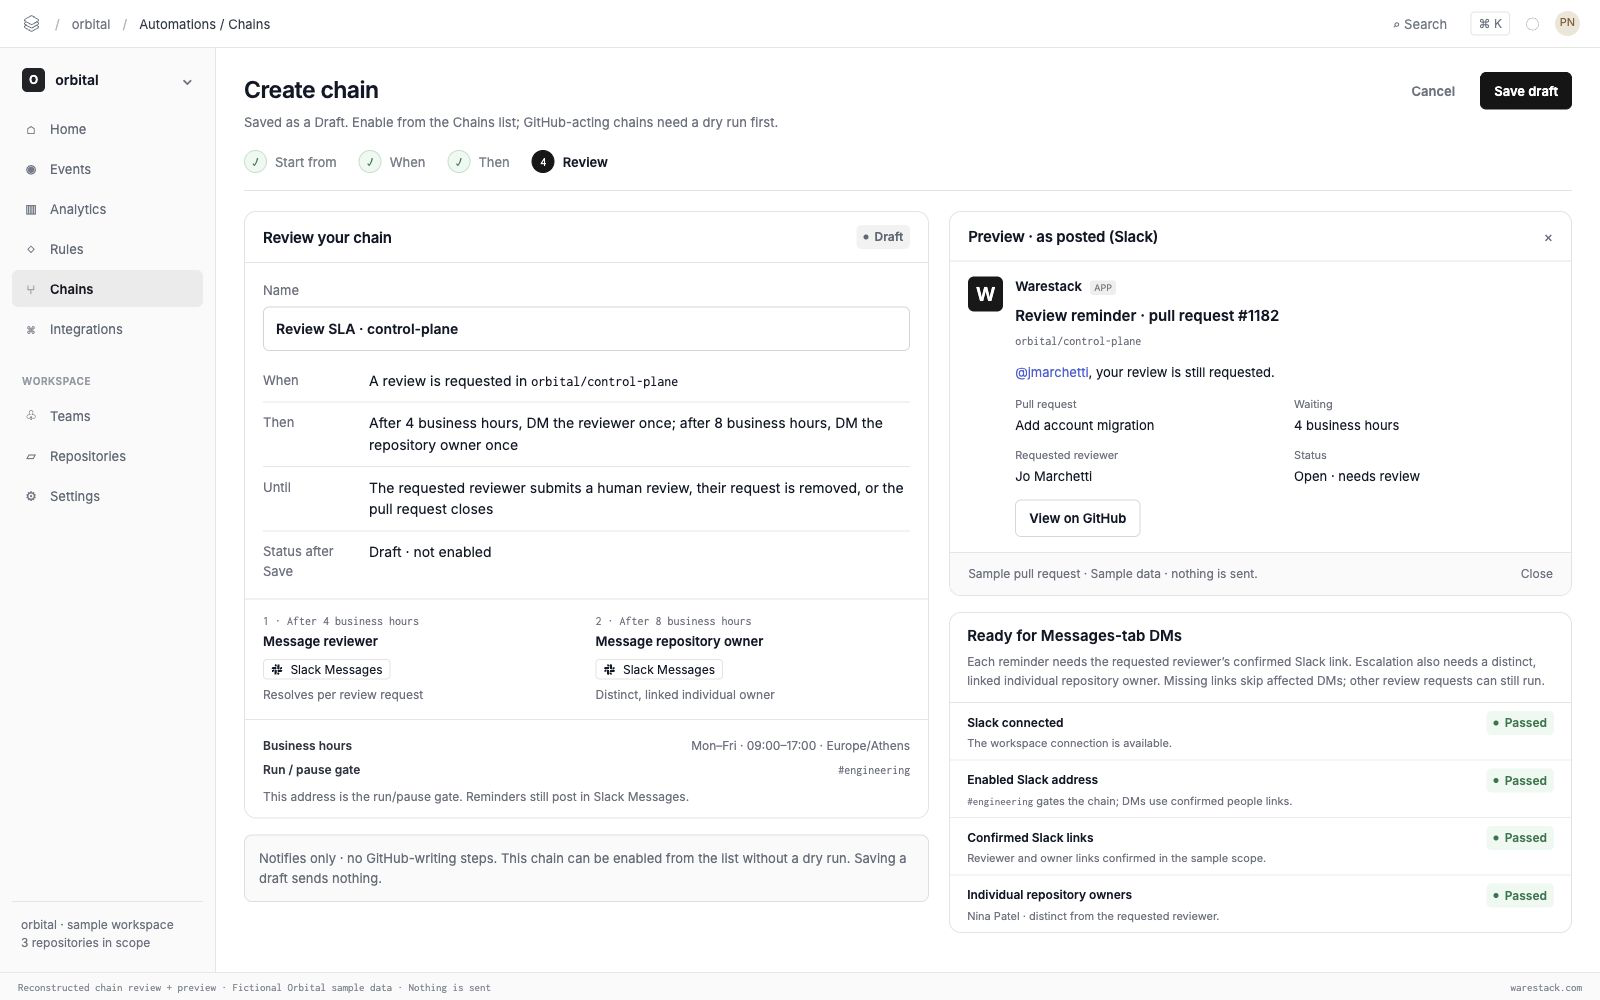Click Save draft
The image size is (1600, 1000).
1526,91
